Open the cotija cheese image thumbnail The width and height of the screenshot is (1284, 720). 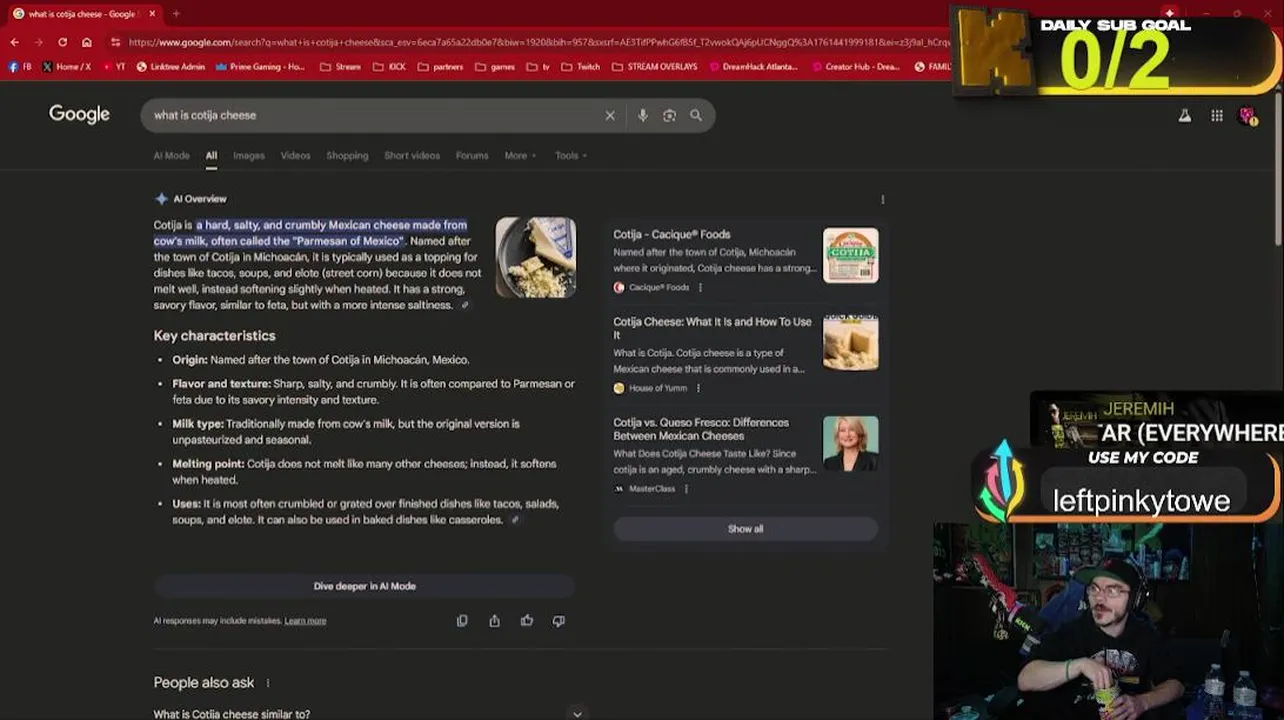536,257
